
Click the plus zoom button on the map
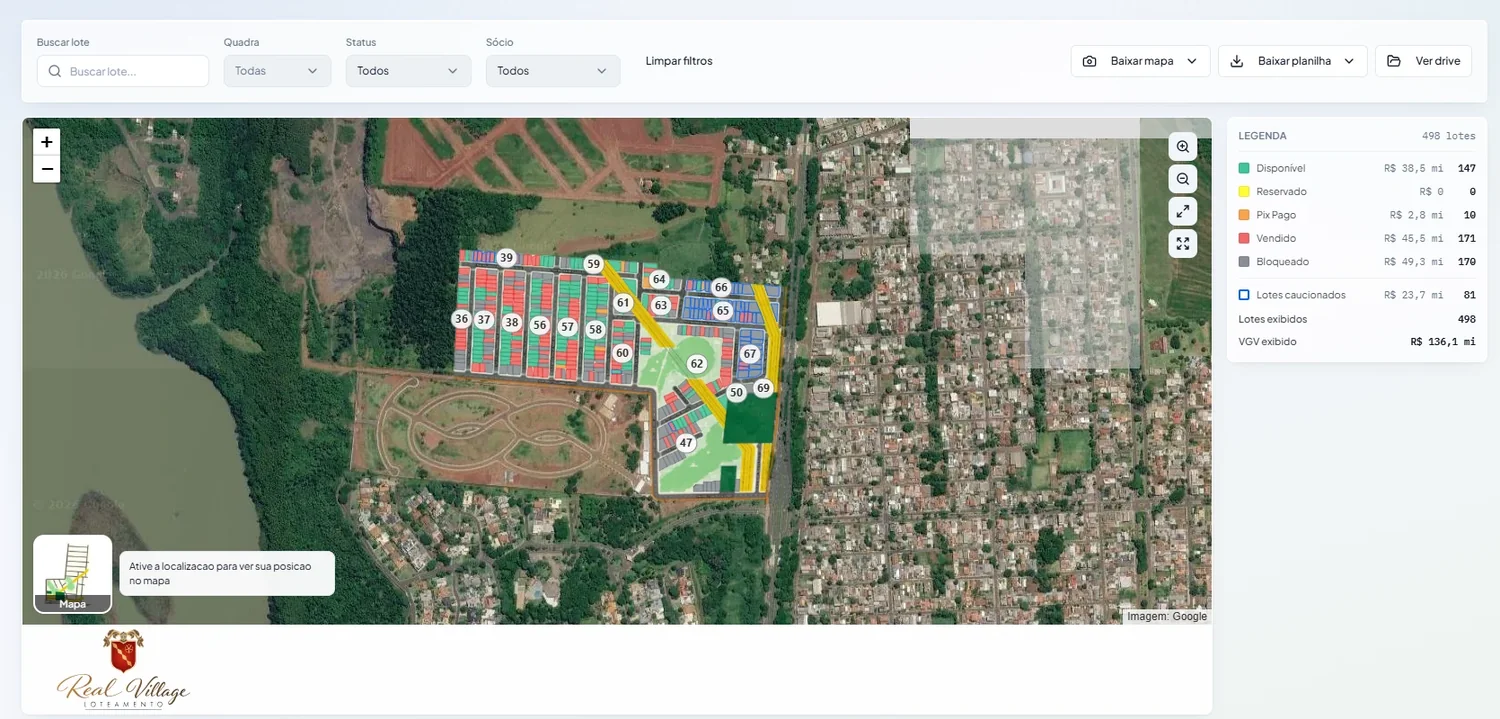click(x=47, y=142)
